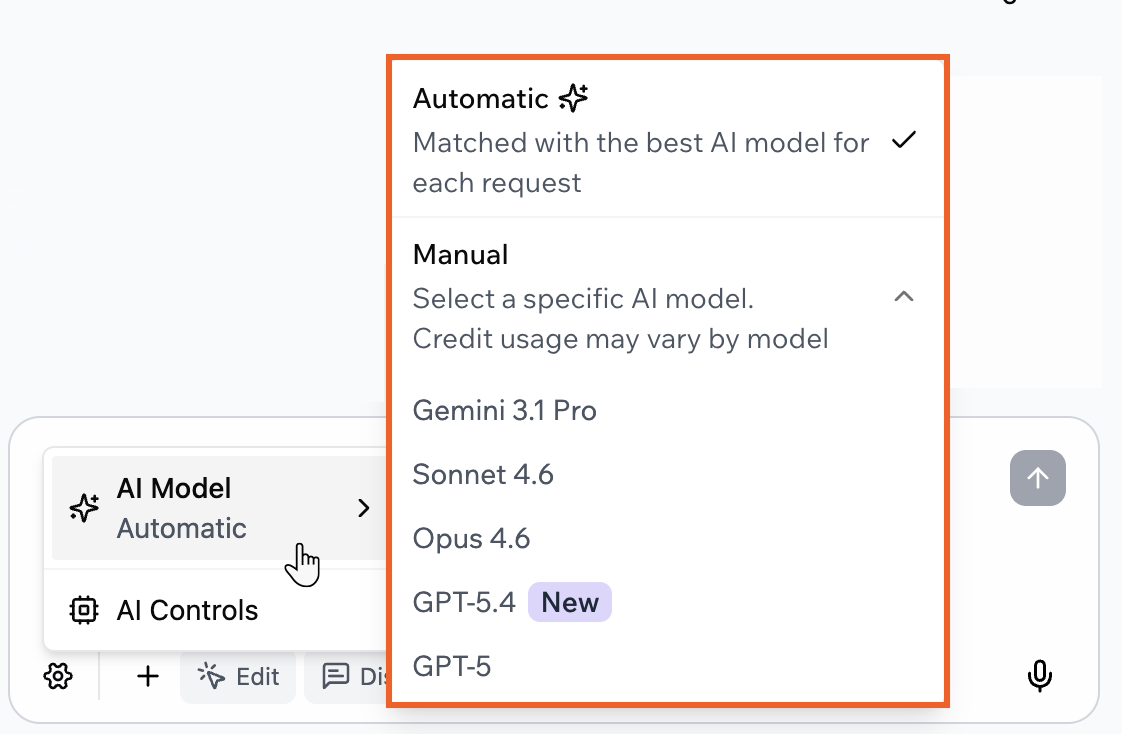Expand the AI Model submenu arrow
Screen dimensions: 1122x734
(363, 508)
